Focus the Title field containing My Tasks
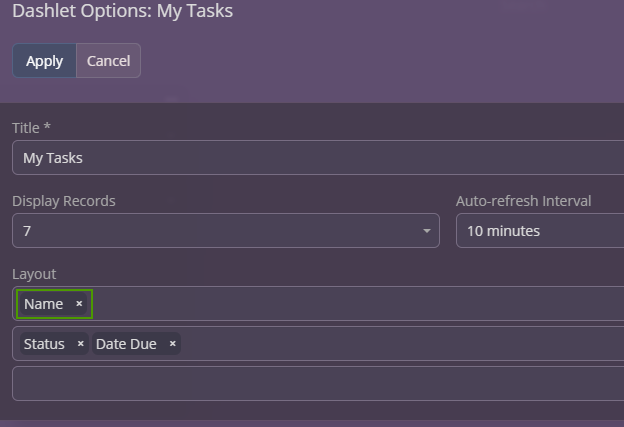This screenshot has width=624, height=427. coord(300,158)
